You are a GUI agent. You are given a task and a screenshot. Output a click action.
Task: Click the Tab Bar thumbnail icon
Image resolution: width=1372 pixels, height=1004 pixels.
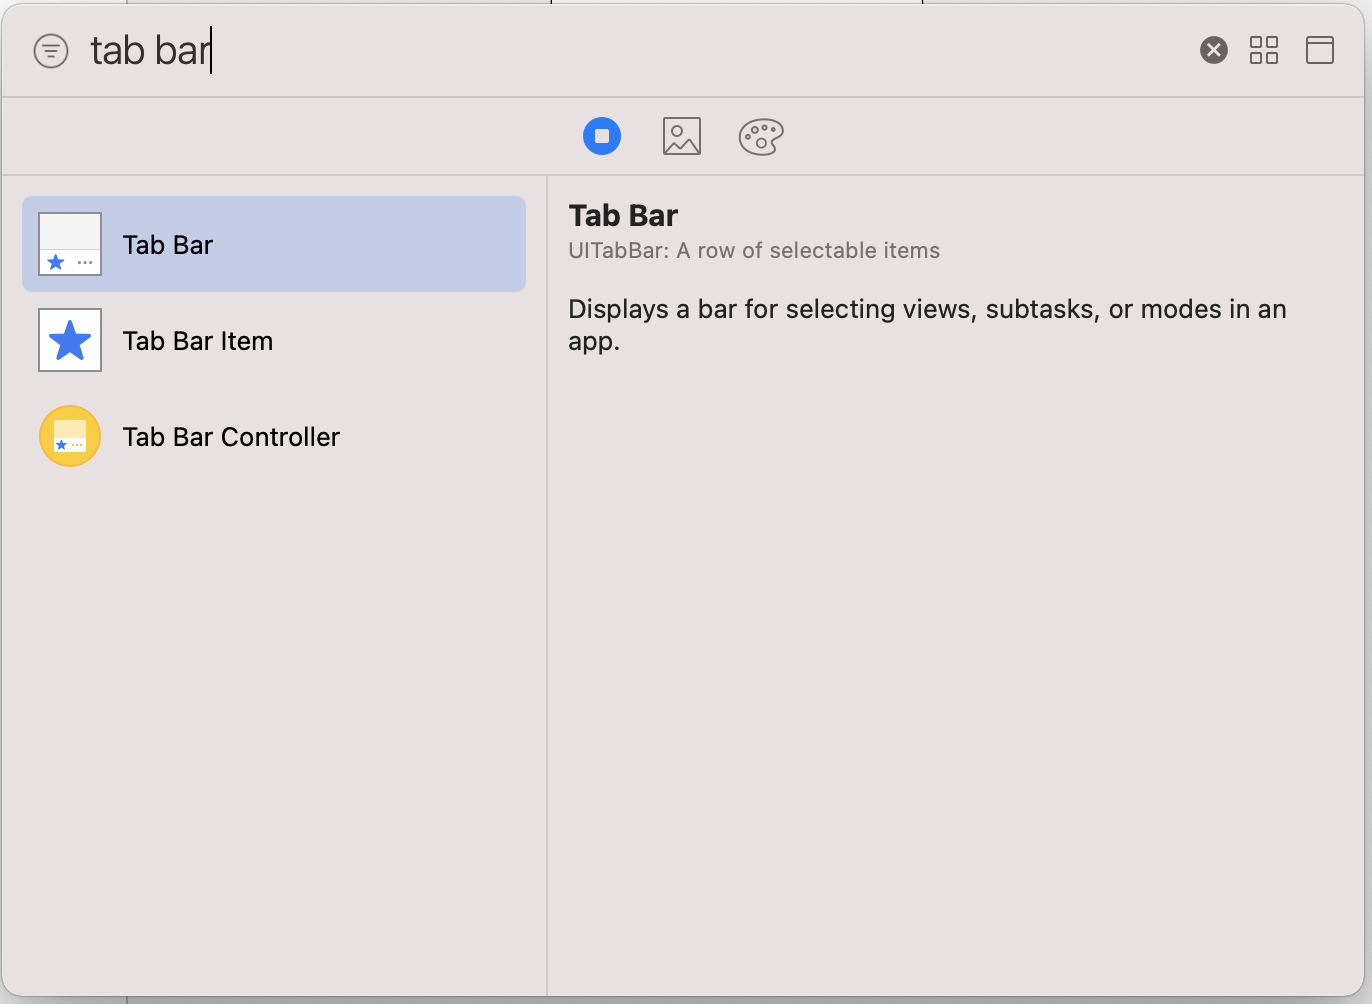(70, 244)
